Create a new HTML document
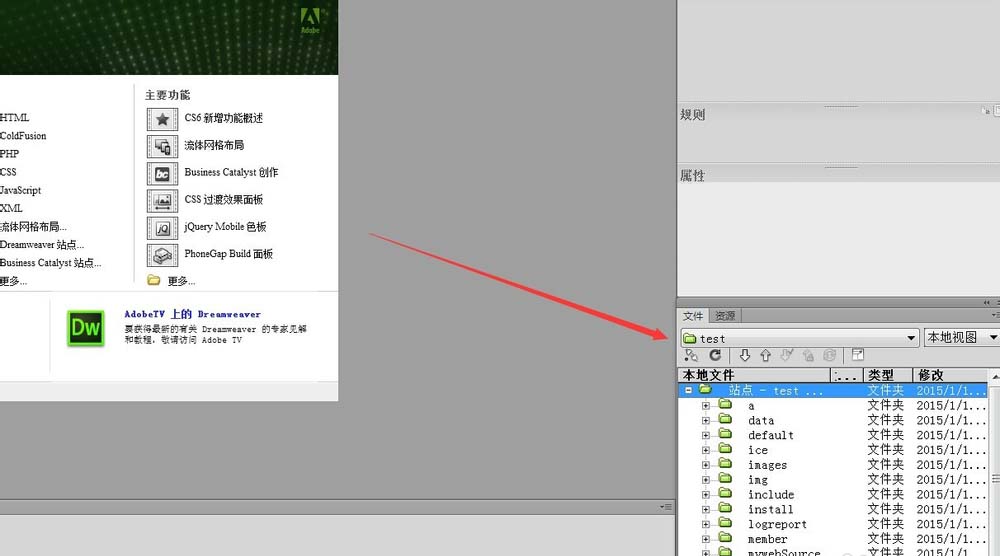Screen dimensions: 1000x556 [x=15, y=117]
